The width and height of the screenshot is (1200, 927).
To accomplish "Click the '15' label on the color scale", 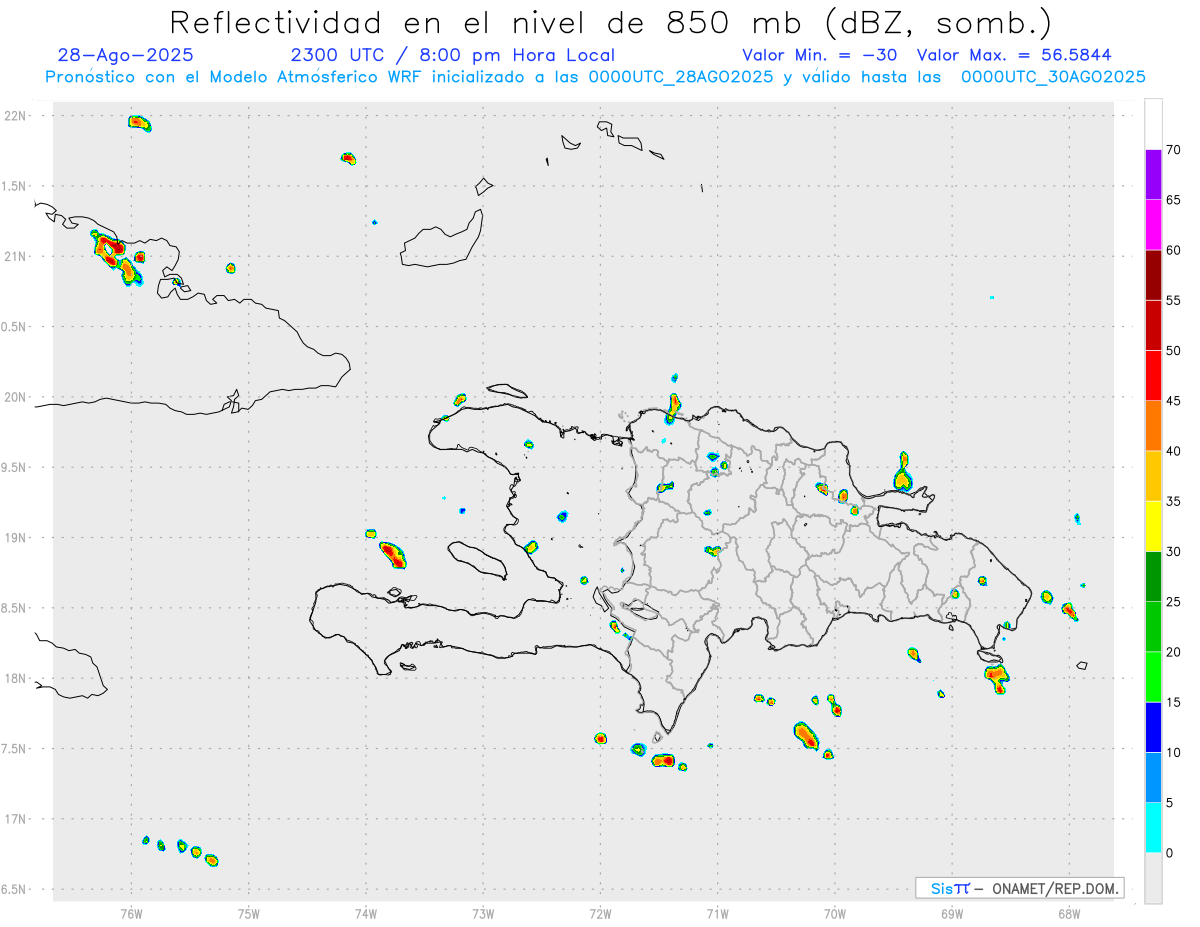I will coord(1173,702).
